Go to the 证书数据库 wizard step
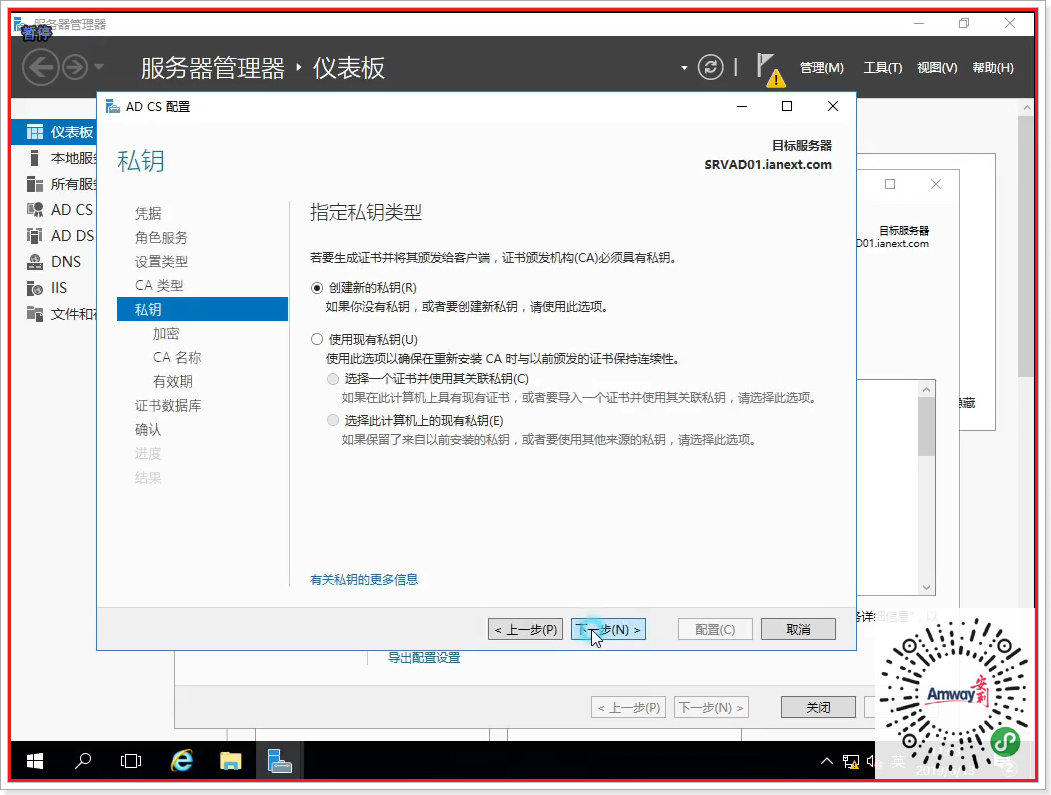Image resolution: width=1051 pixels, height=795 pixels. tap(168, 406)
